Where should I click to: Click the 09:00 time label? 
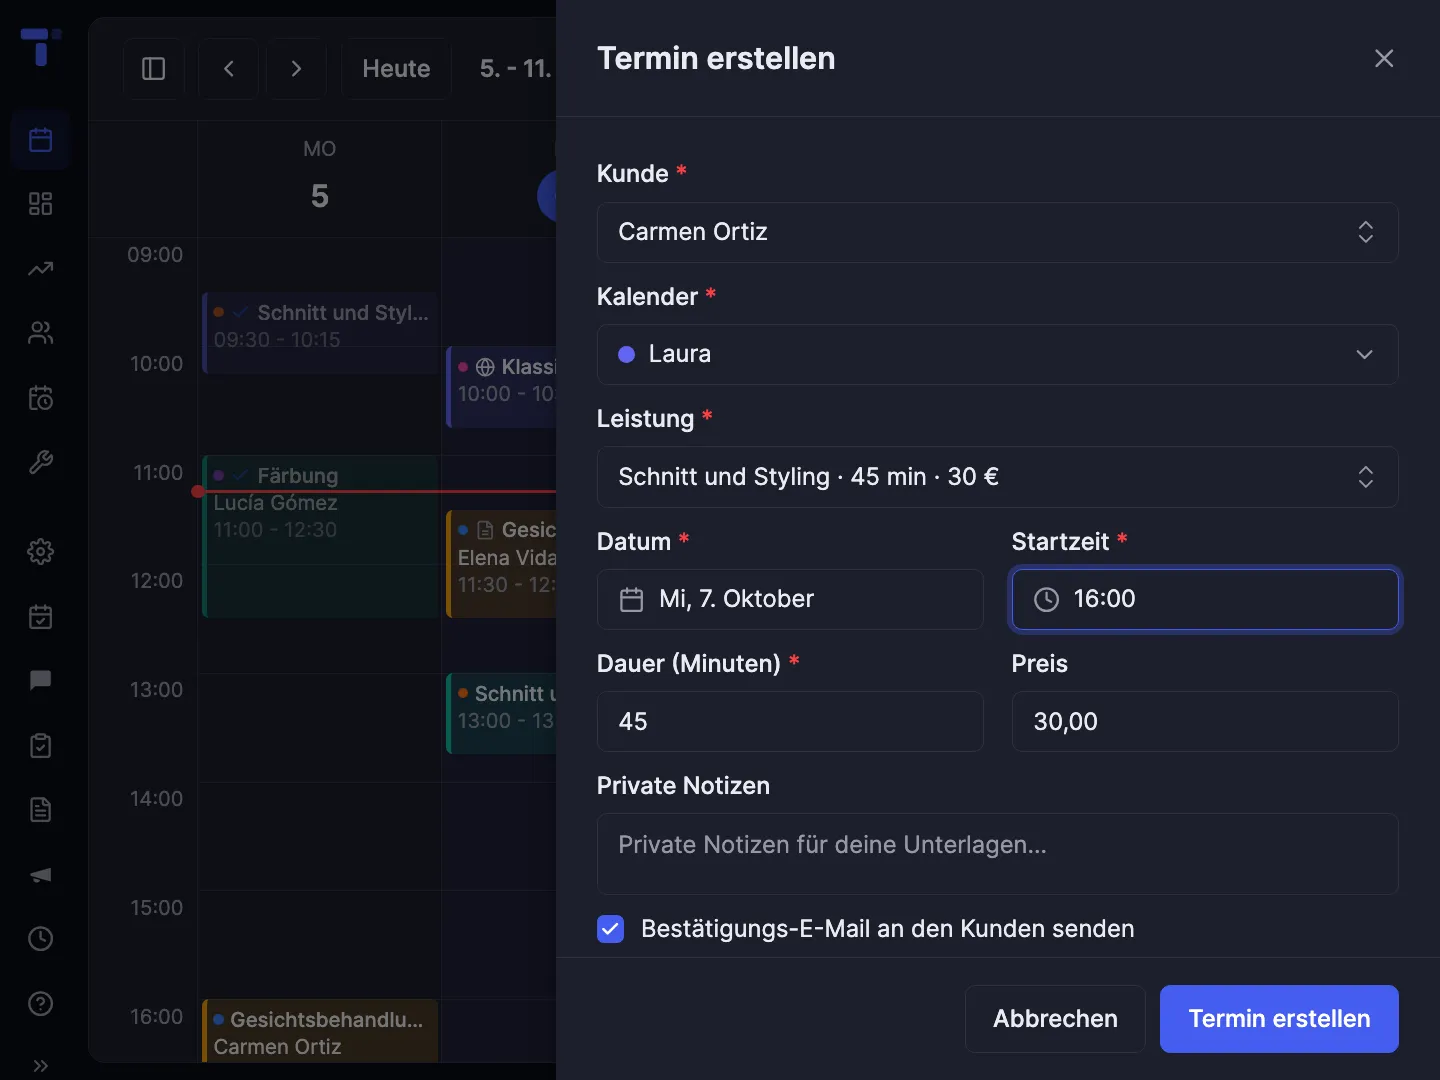(155, 255)
